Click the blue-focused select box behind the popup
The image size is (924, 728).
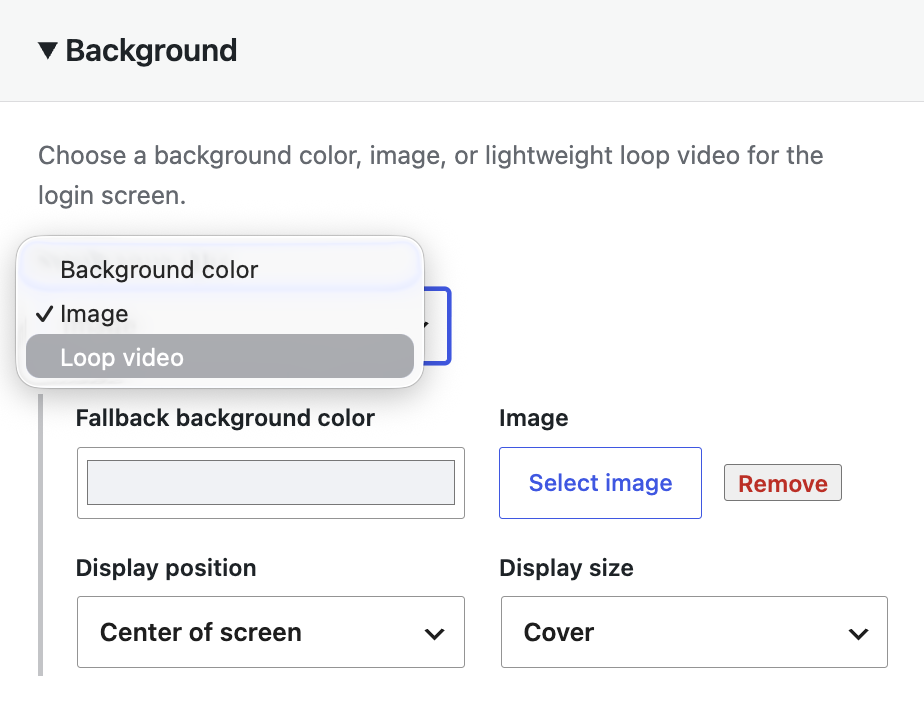point(437,325)
